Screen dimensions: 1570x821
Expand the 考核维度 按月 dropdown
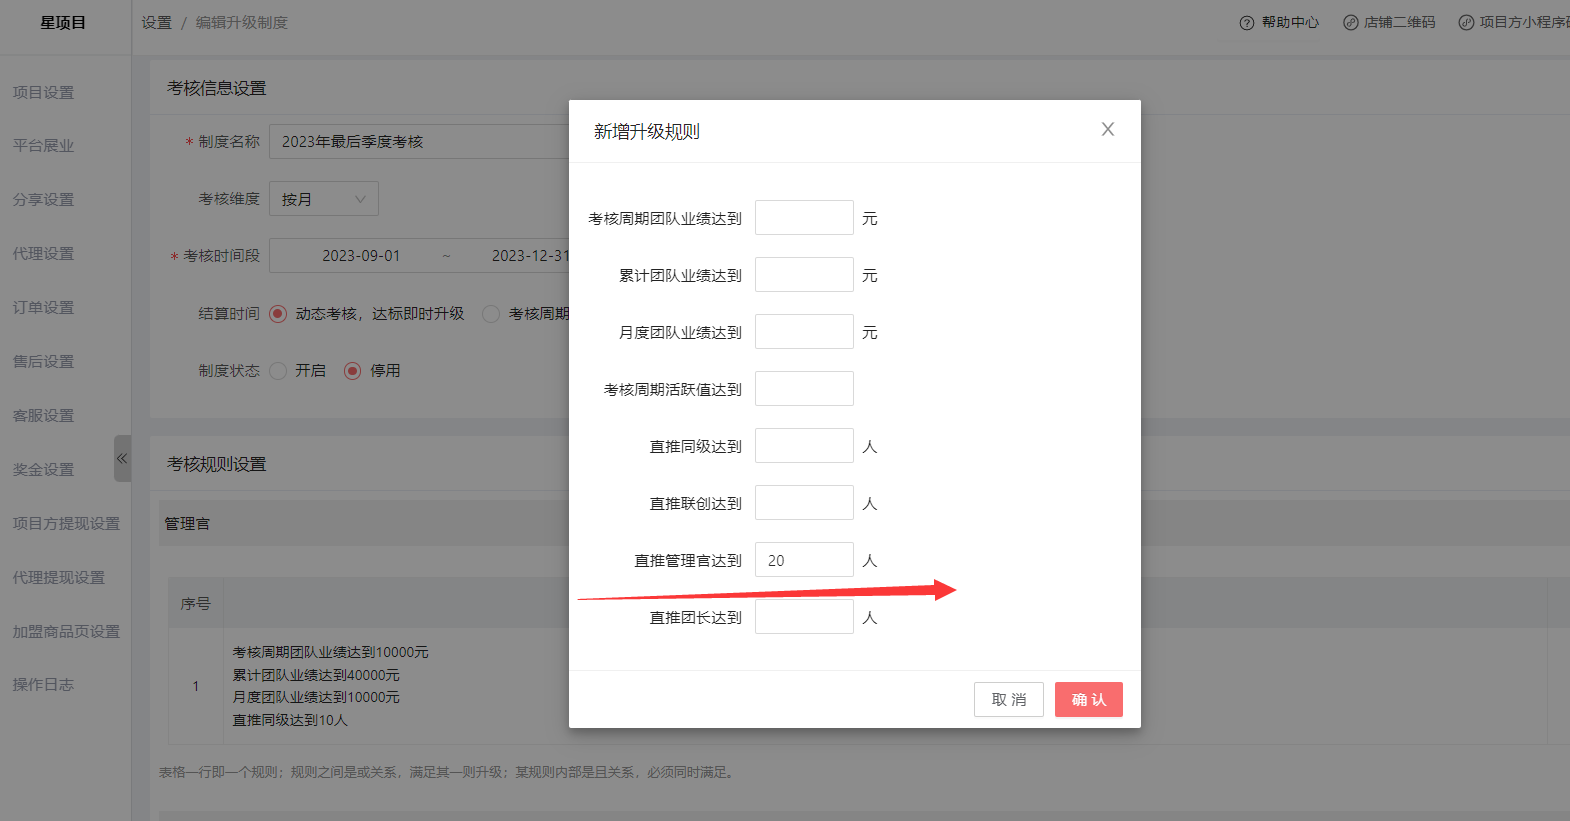323,199
